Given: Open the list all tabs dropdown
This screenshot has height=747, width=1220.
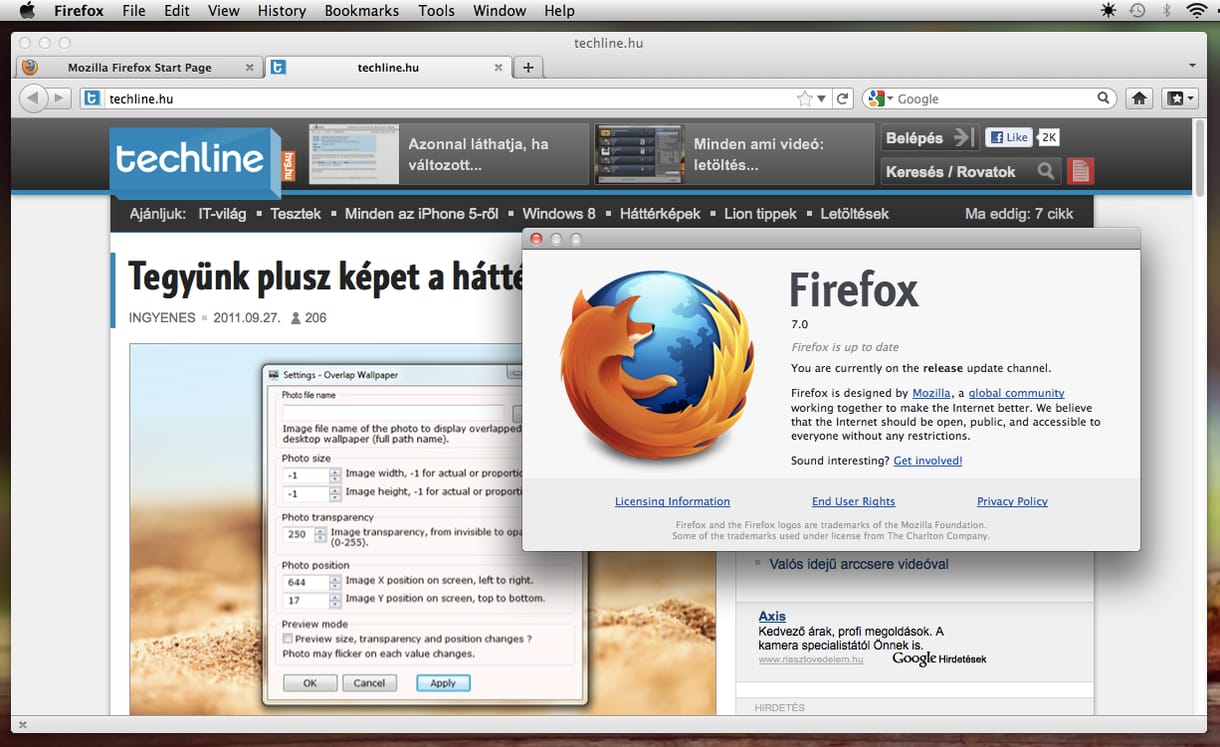Looking at the screenshot, I should (1192, 66).
